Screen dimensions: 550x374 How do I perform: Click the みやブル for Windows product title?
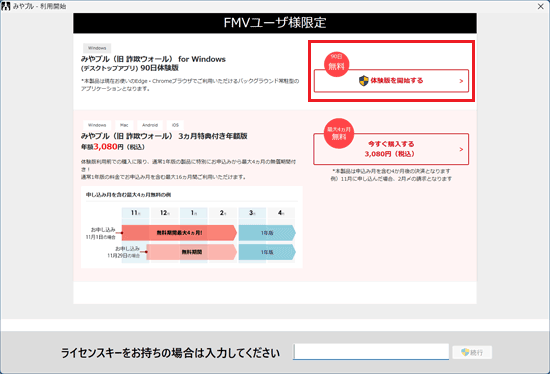(x=153, y=63)
